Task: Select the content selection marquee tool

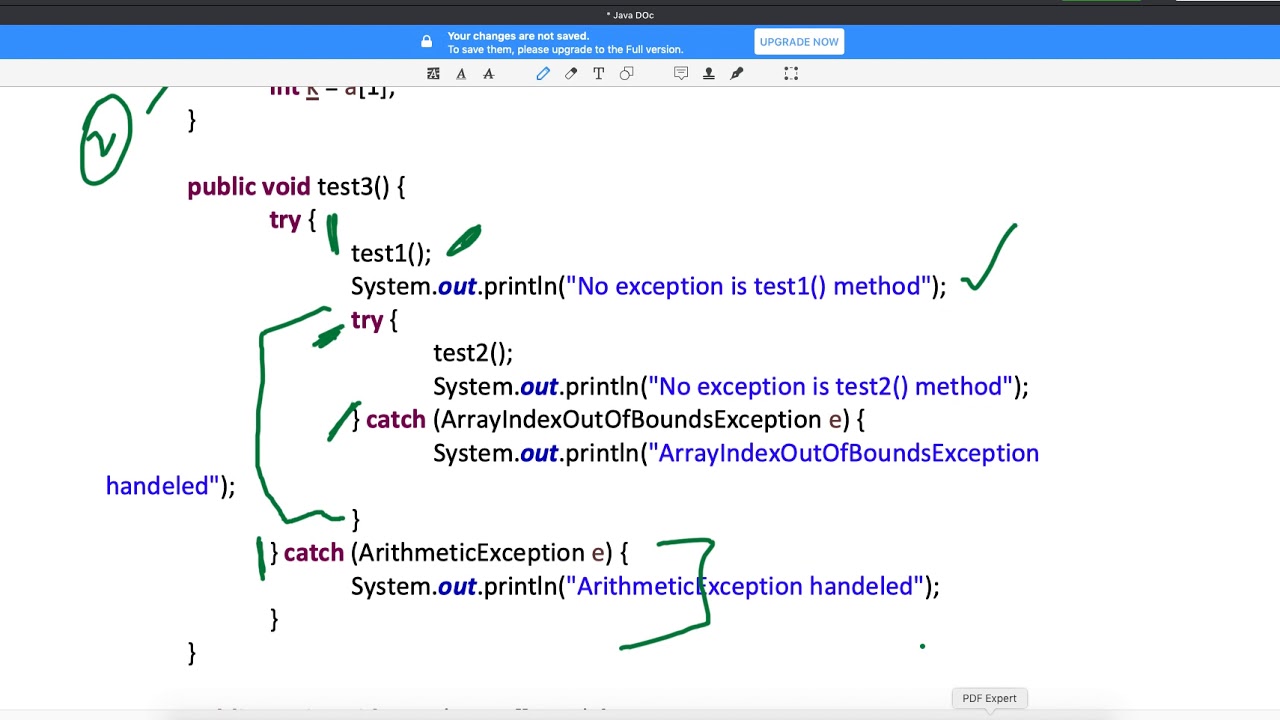Action: [x=791, y=73]
